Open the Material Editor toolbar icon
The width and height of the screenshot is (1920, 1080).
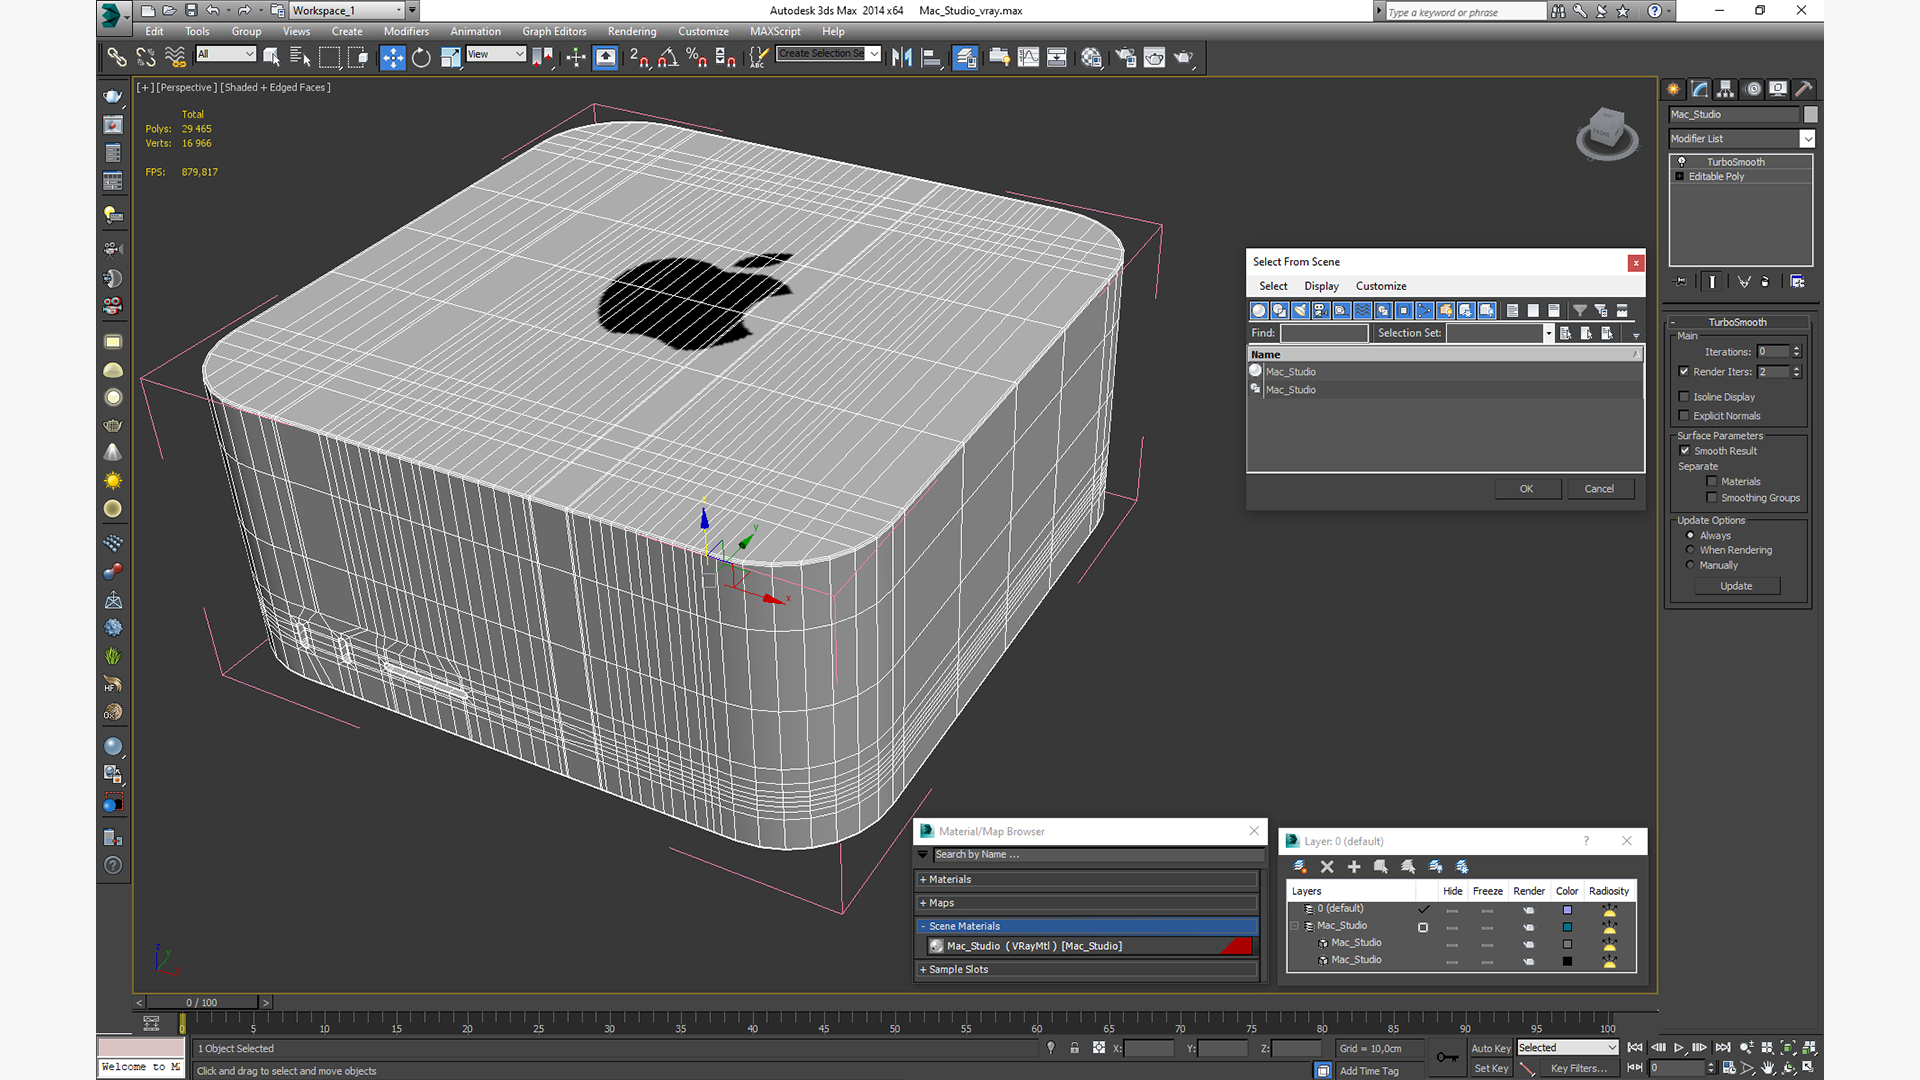pyautogui.click(x=1091, y=57)
